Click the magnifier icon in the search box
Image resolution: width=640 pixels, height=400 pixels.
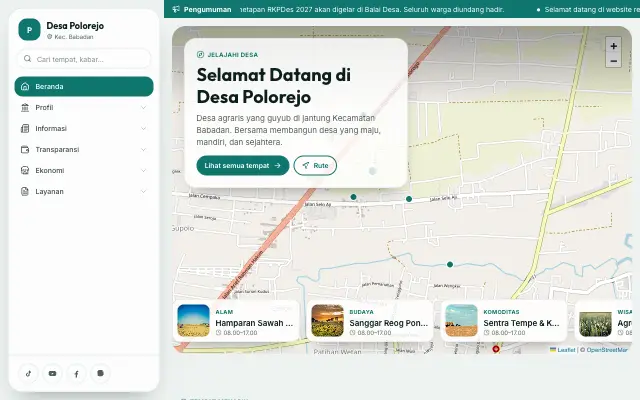27,59
